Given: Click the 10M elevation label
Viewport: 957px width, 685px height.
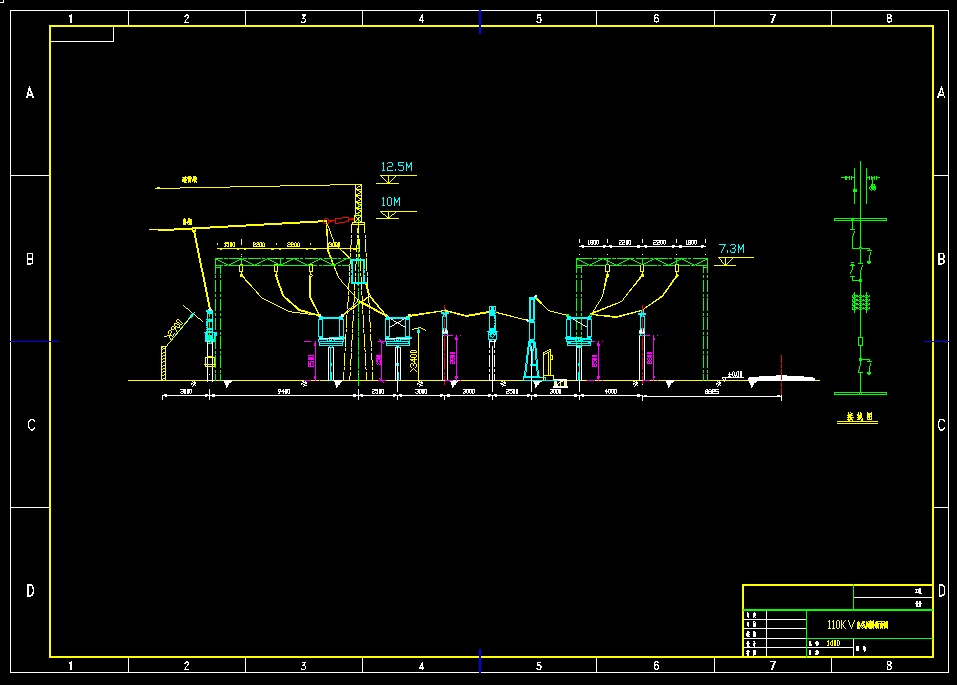Looking at the screenshot, I should coord(390,202).
